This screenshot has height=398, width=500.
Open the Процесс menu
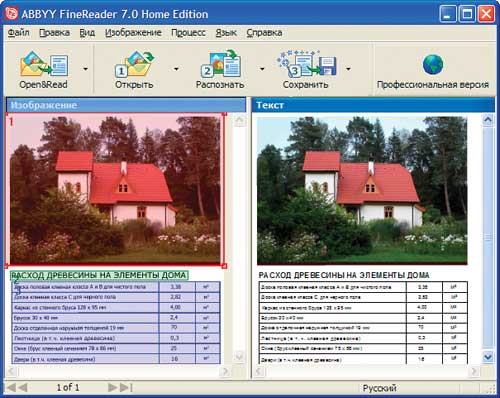tap(188, 33)
